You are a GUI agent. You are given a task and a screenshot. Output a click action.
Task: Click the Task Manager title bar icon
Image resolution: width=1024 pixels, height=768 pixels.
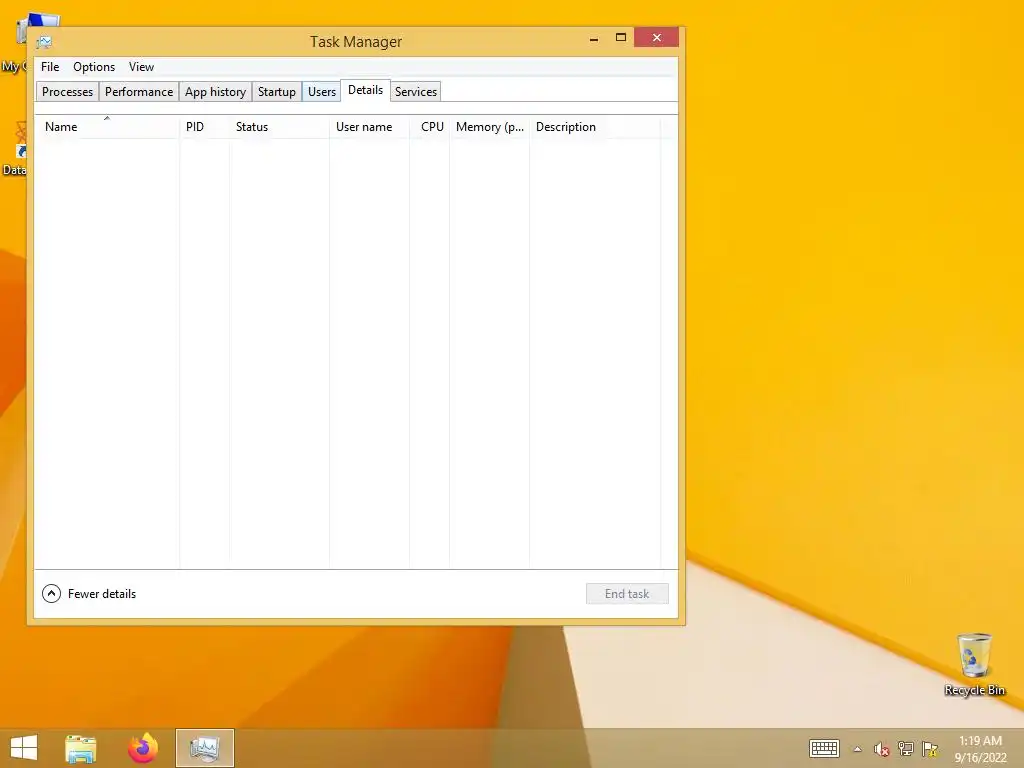pos(44,42)
